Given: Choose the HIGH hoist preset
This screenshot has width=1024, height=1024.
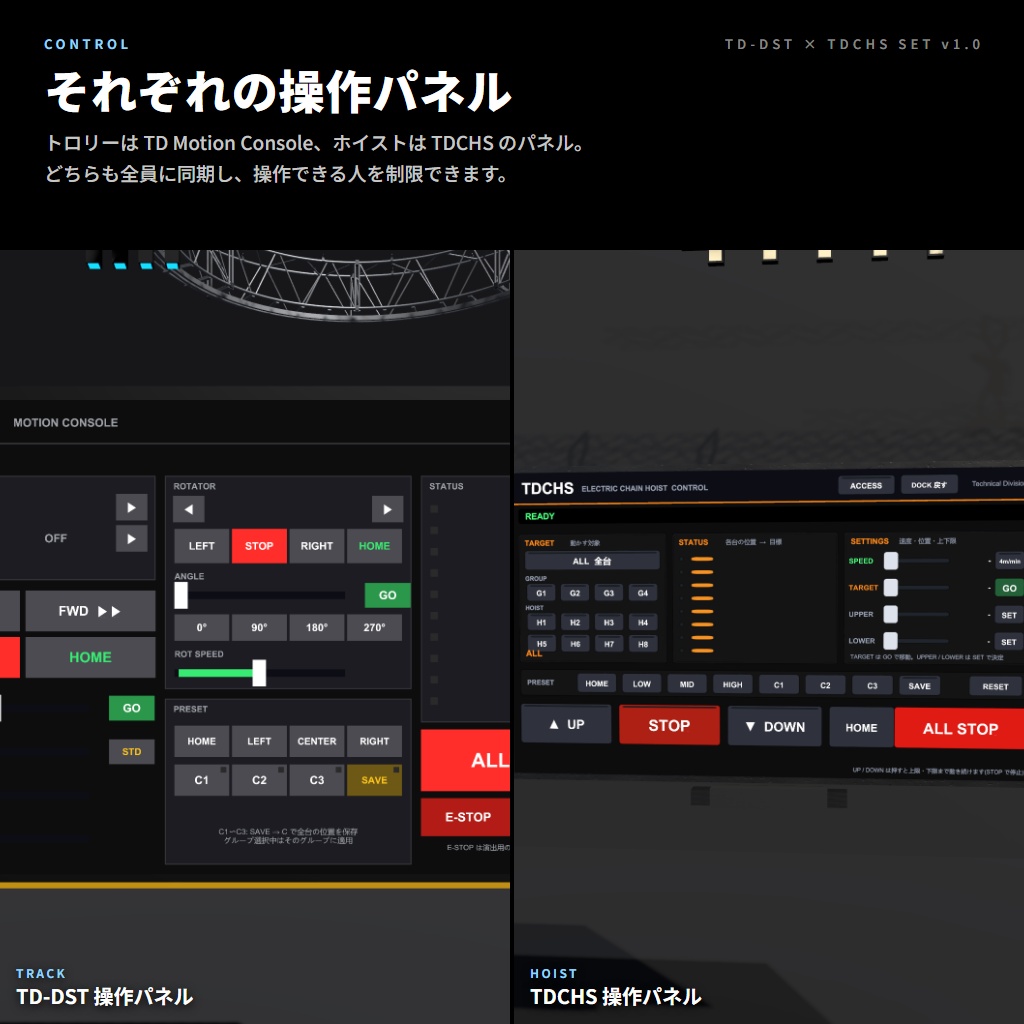Looking at the screenshot, I should [733, 685].
